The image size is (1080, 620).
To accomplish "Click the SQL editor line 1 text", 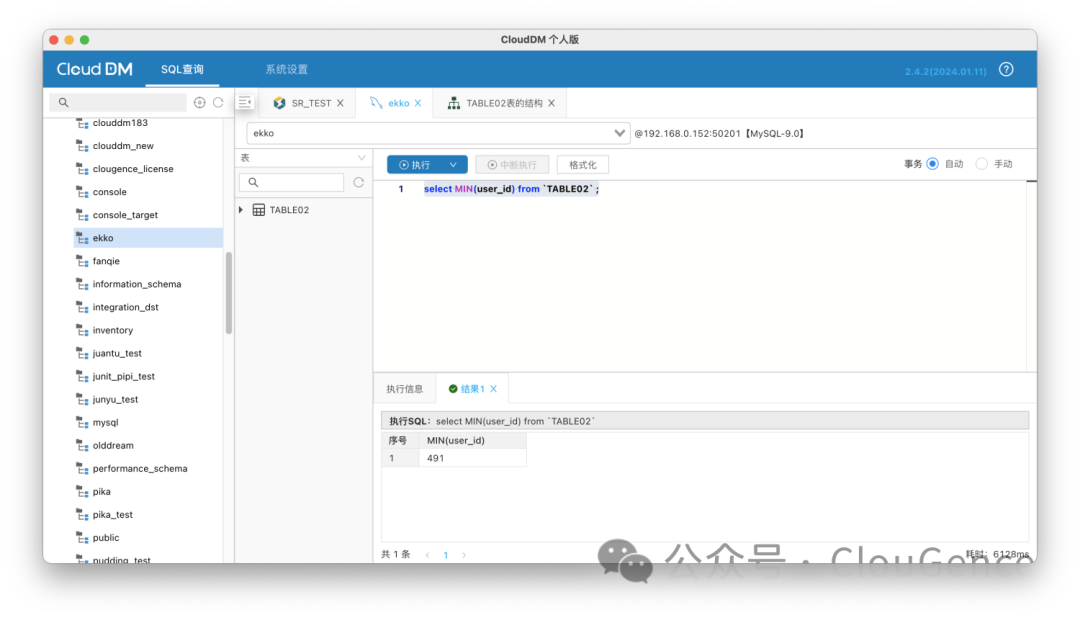I will (511, 189).
